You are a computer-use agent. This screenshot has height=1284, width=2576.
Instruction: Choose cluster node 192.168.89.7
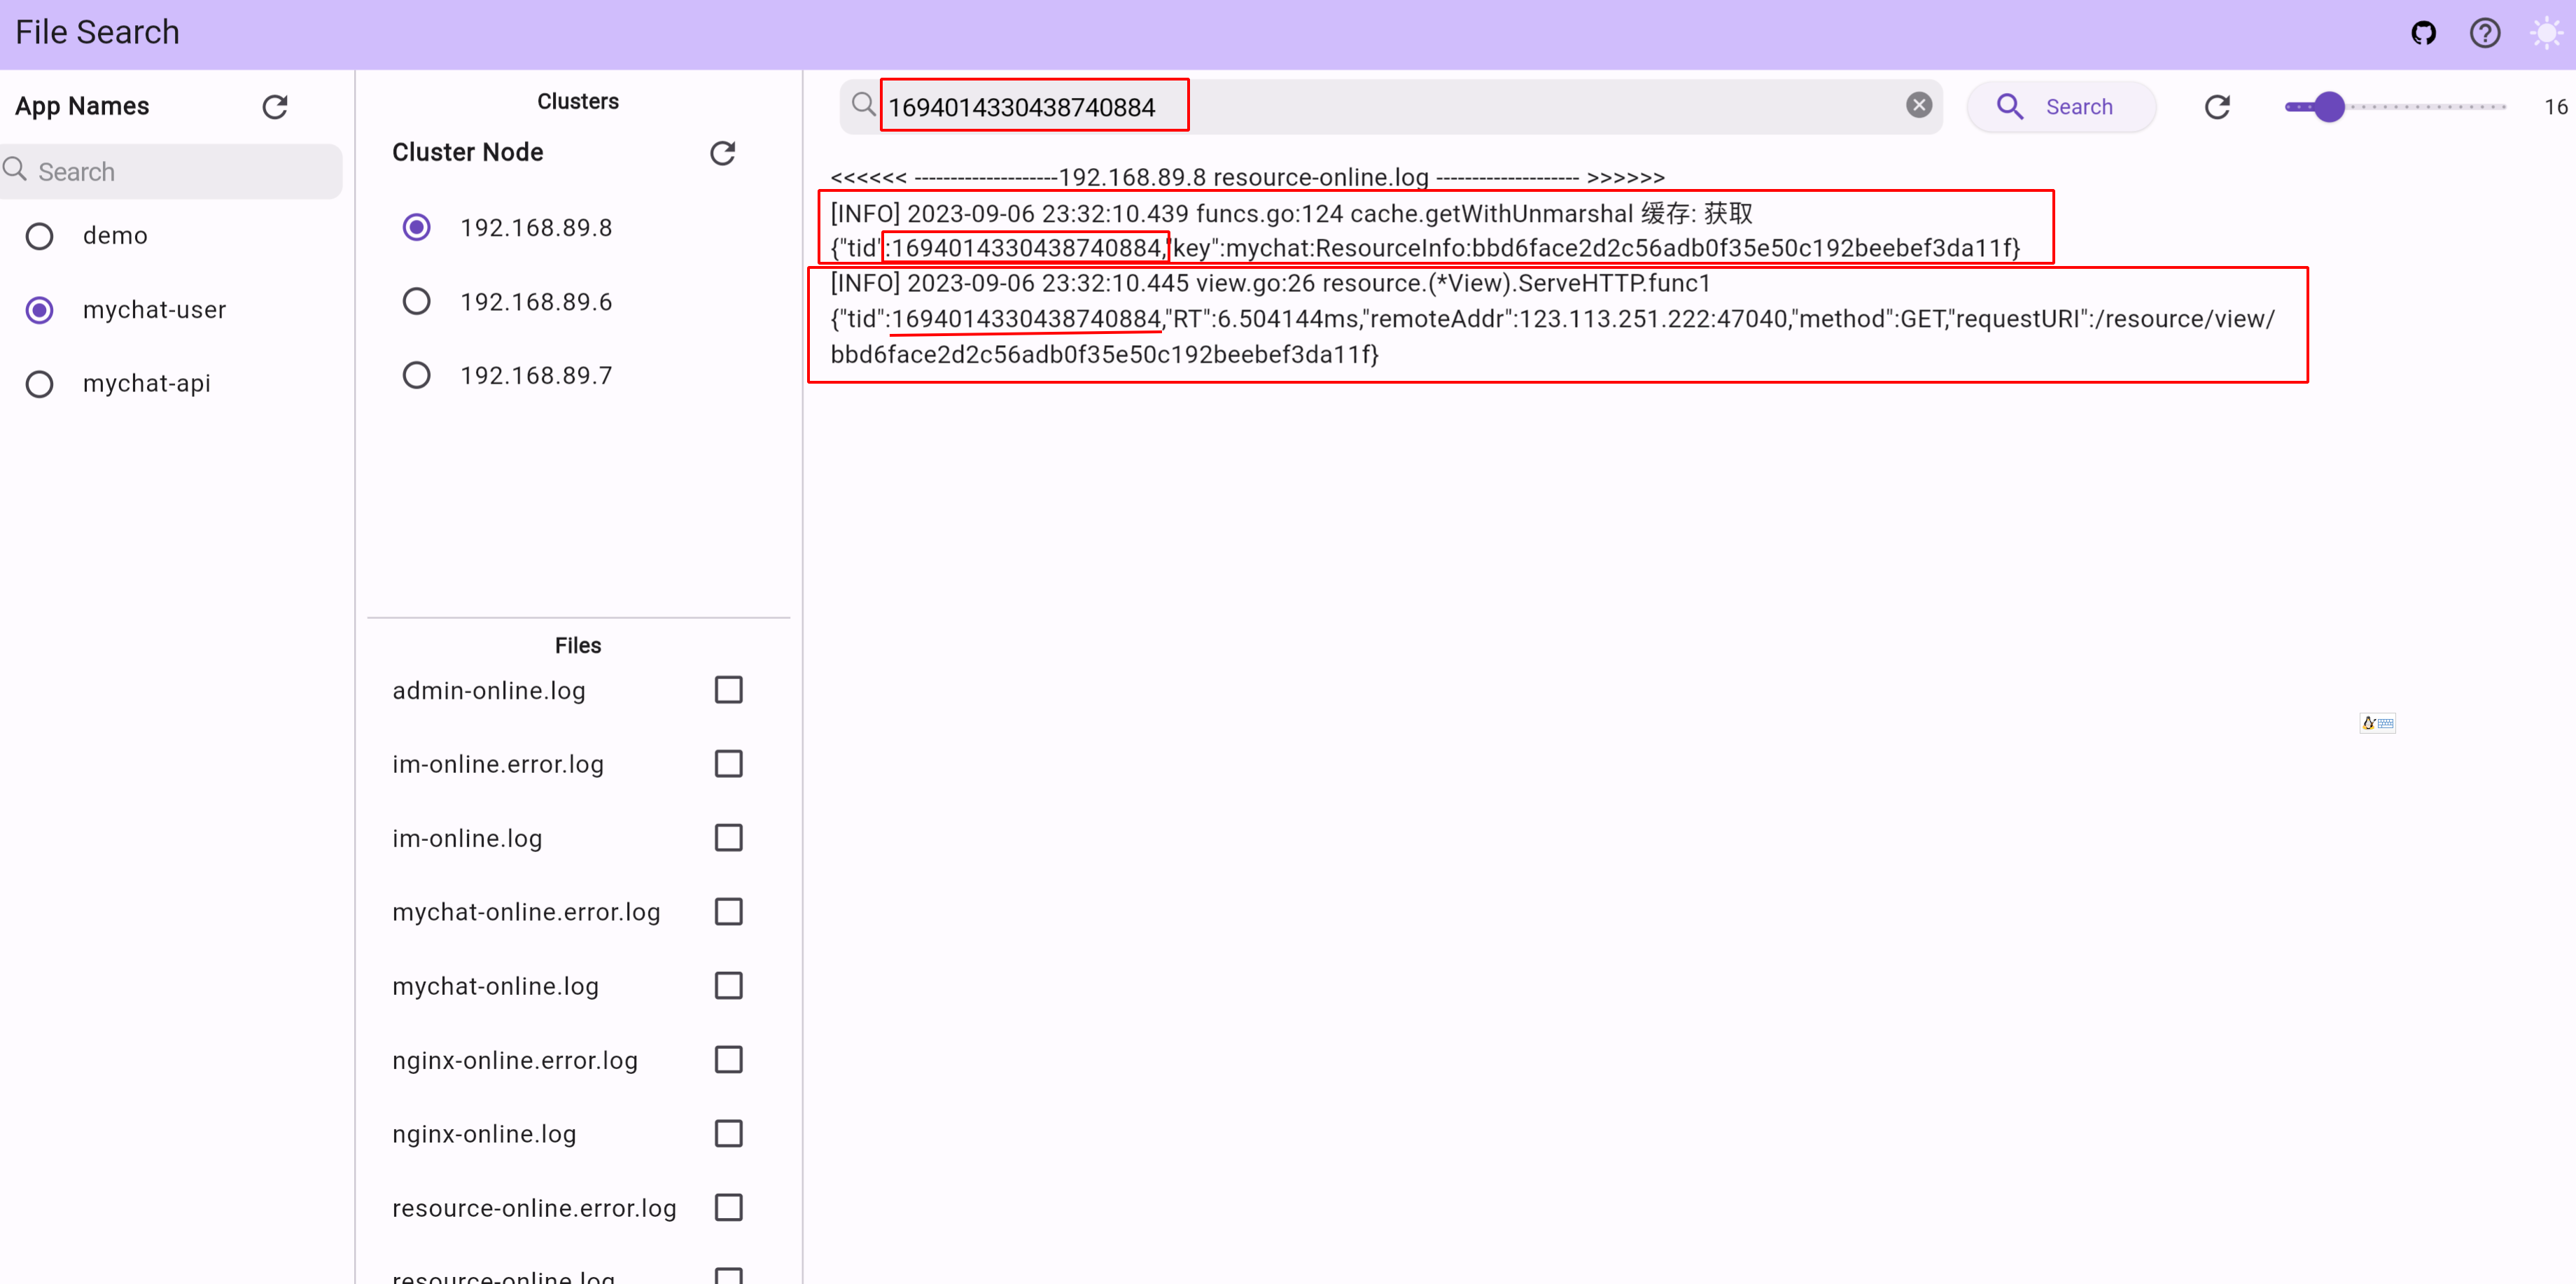(x=416, y=375)
